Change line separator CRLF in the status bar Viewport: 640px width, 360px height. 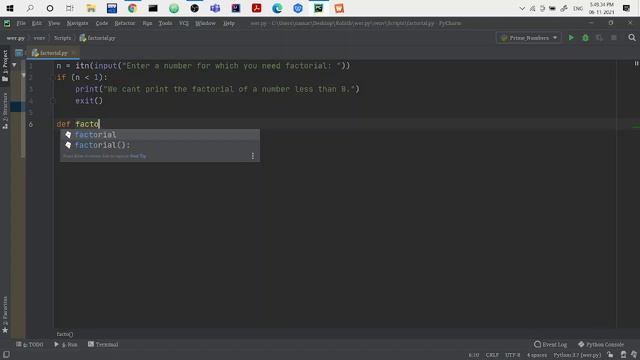(x=492, y=355)
